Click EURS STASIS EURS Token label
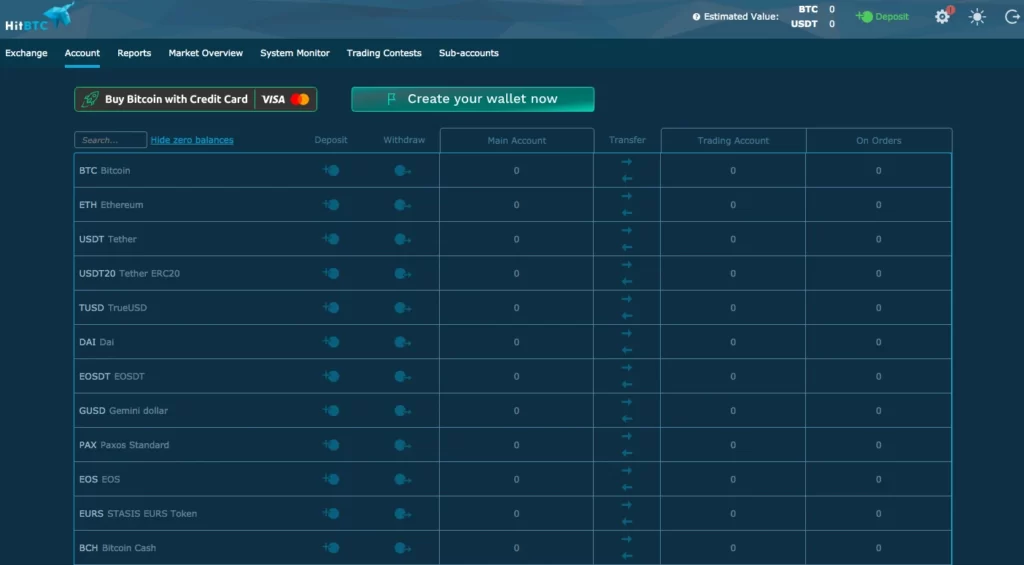The width and height of the screenshot is (1024, 565). 138,513
